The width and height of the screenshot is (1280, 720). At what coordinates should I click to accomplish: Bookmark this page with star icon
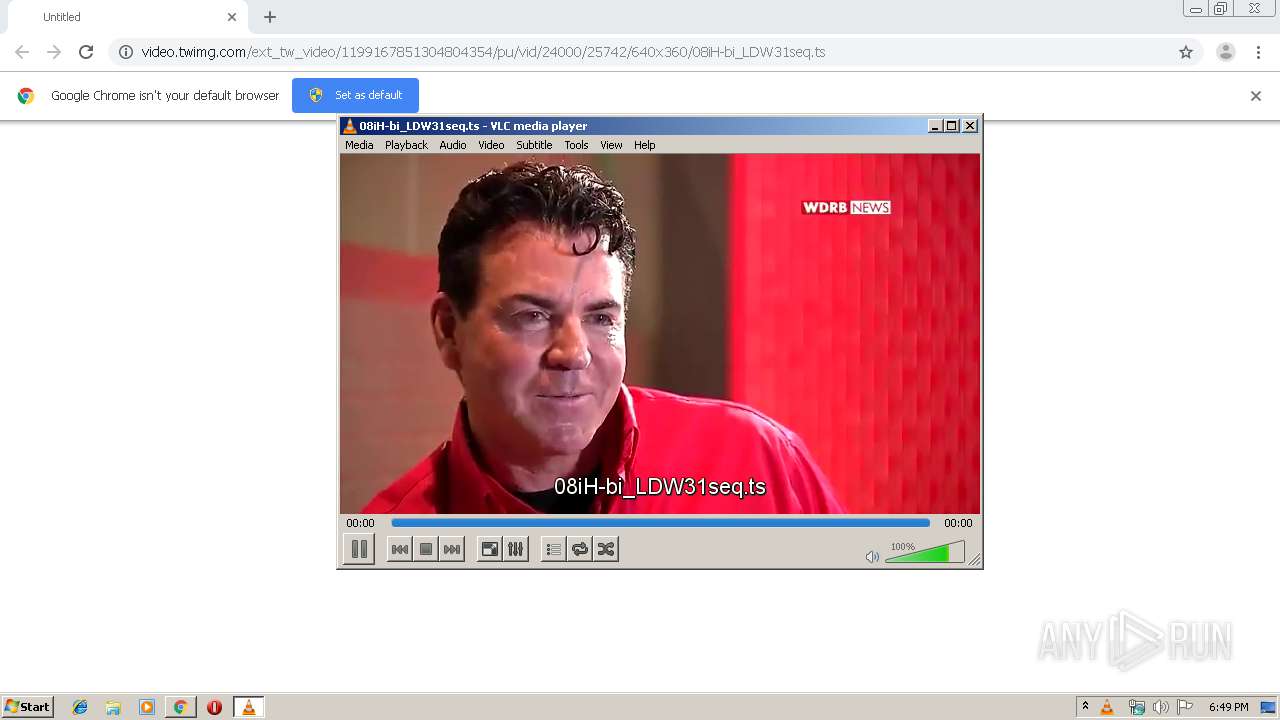[x=1186, y=52]
